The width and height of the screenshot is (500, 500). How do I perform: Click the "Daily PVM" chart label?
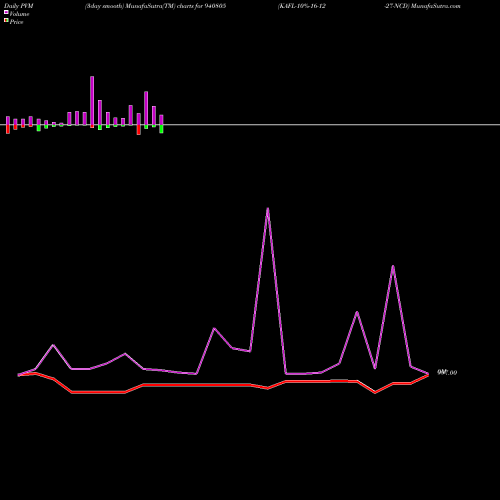[19, 6]
